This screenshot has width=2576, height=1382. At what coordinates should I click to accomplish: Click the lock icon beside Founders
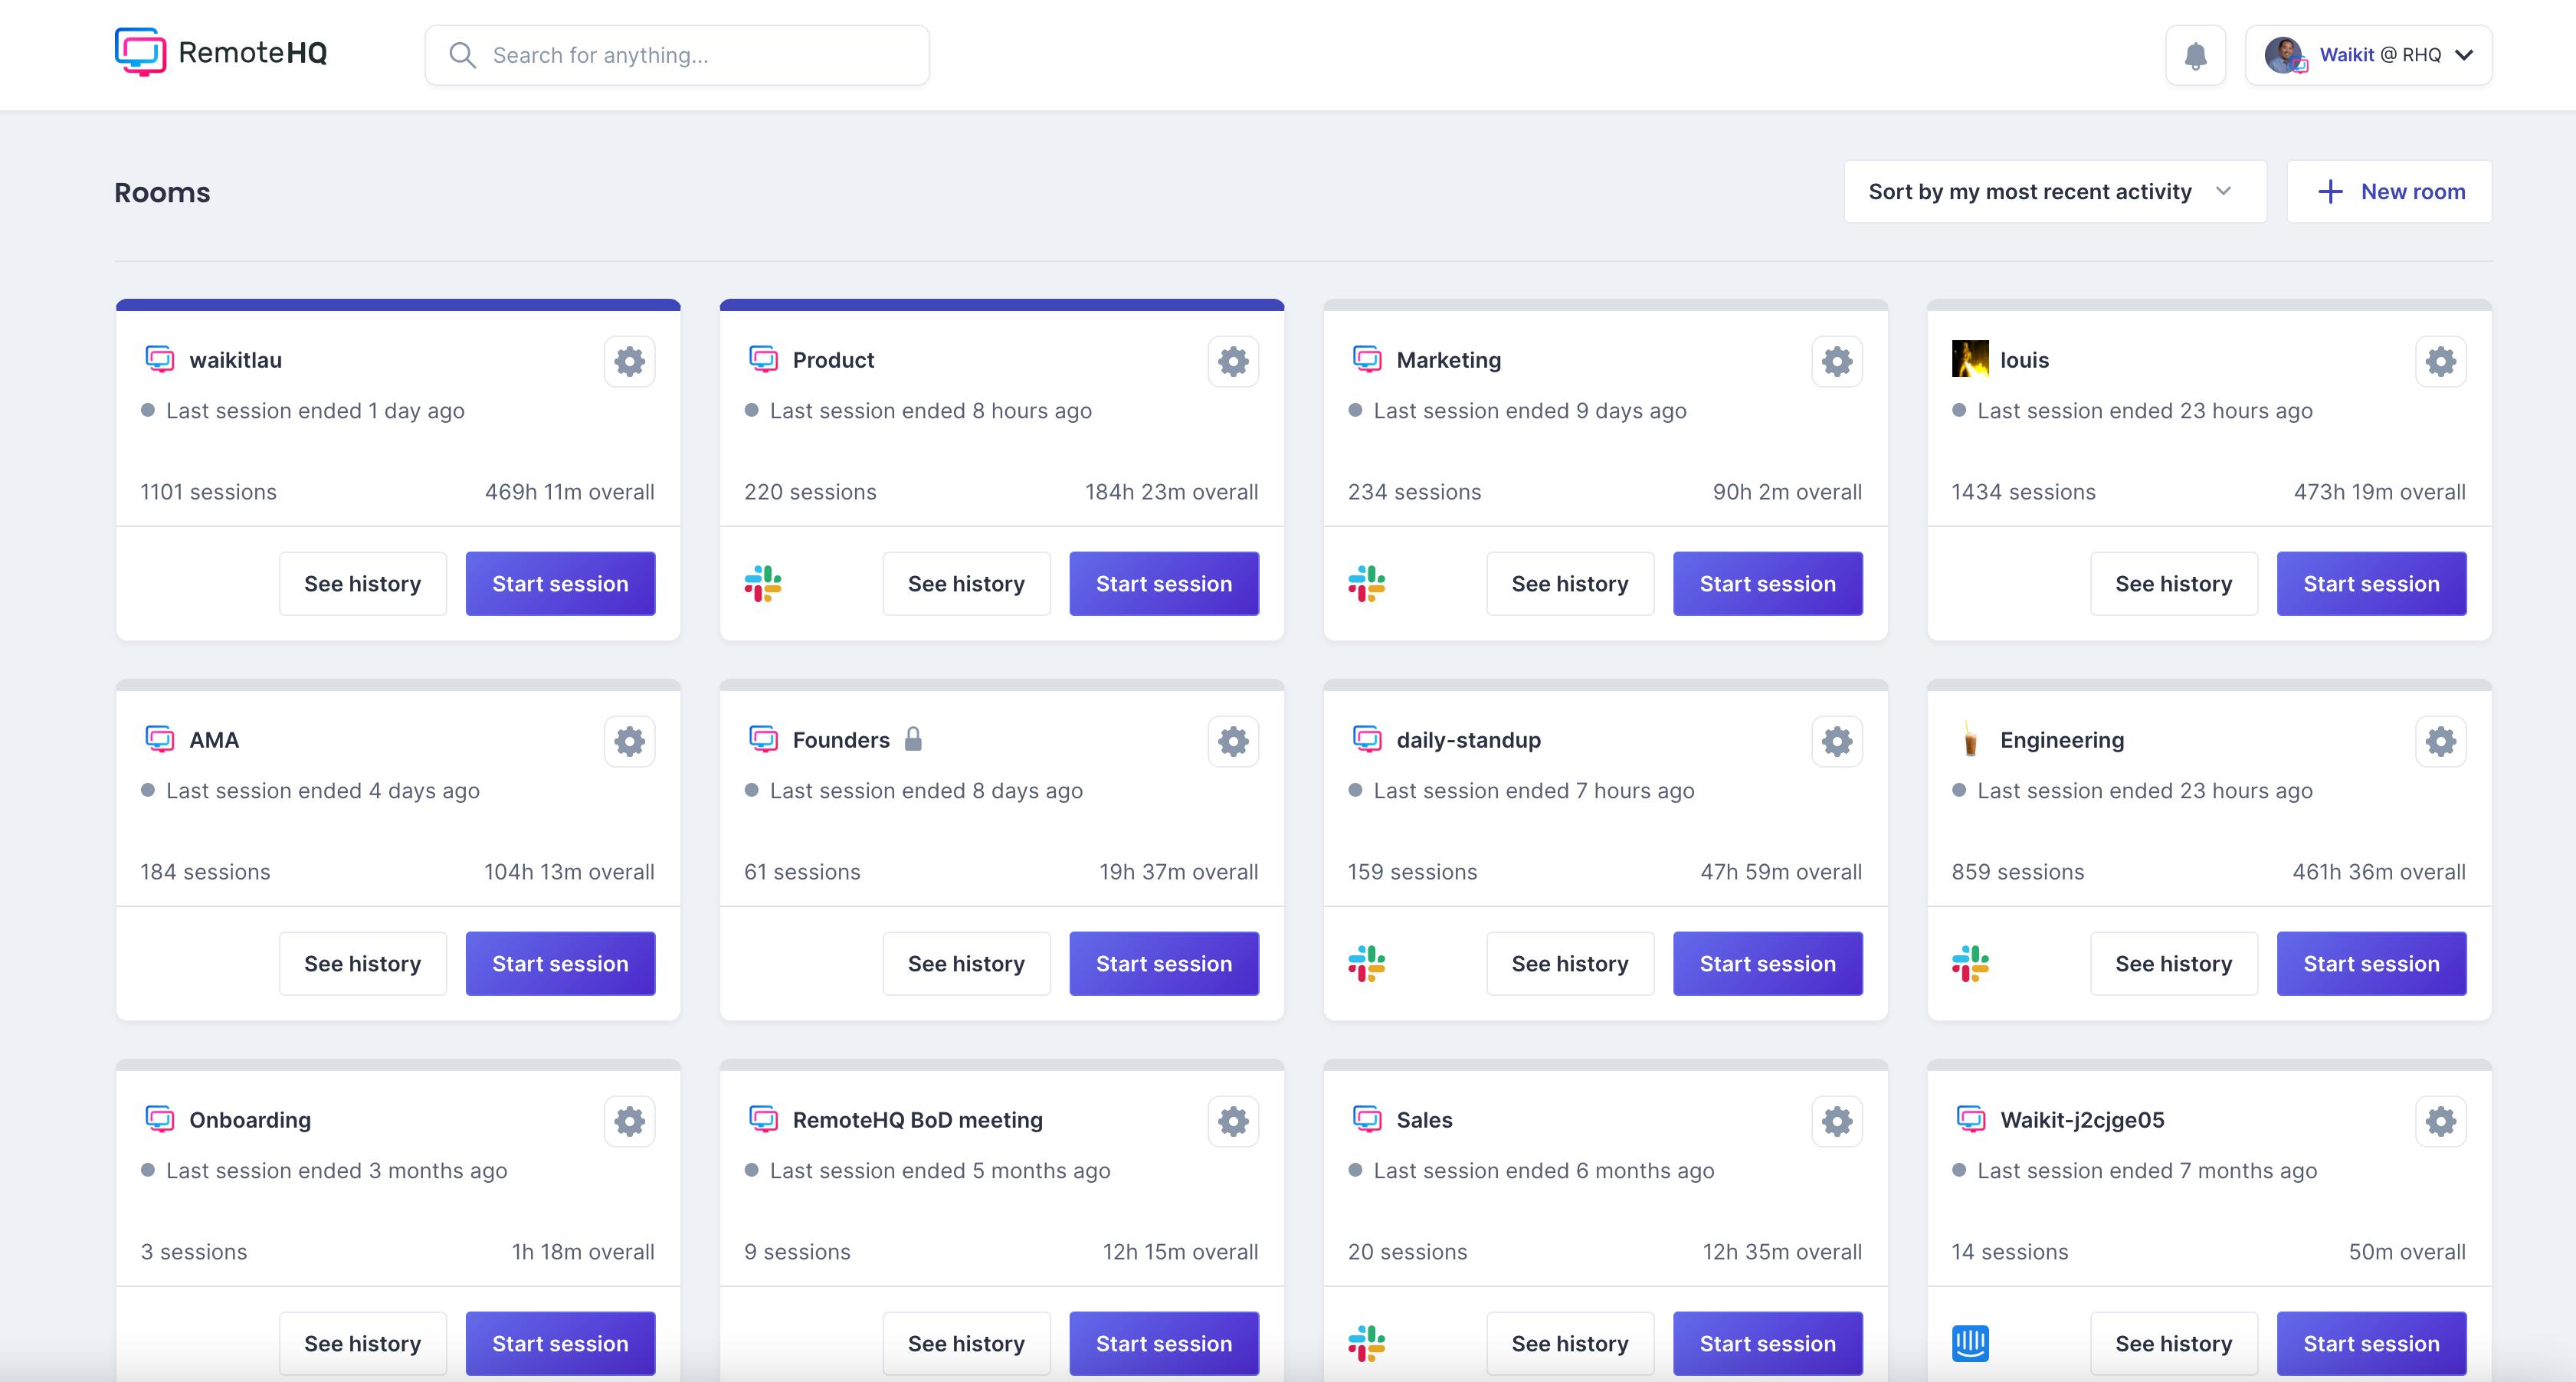click(913, 739)
